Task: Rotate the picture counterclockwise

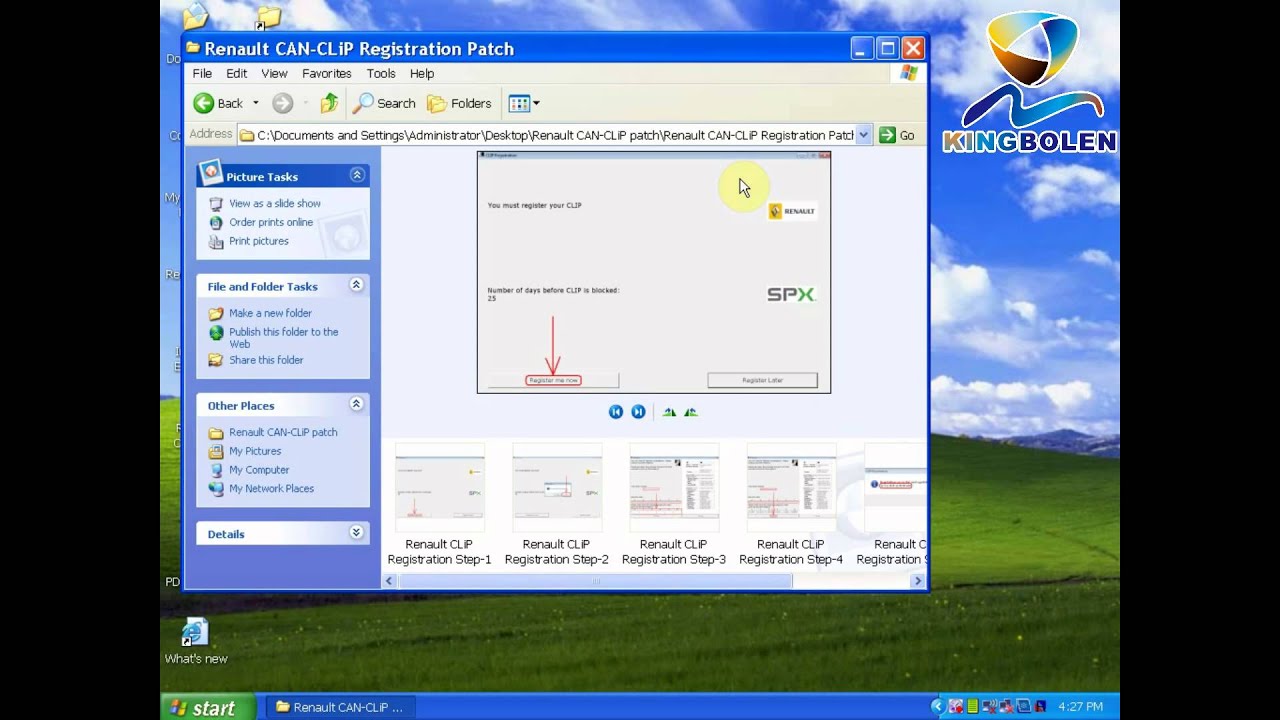Action: [690, 412]
